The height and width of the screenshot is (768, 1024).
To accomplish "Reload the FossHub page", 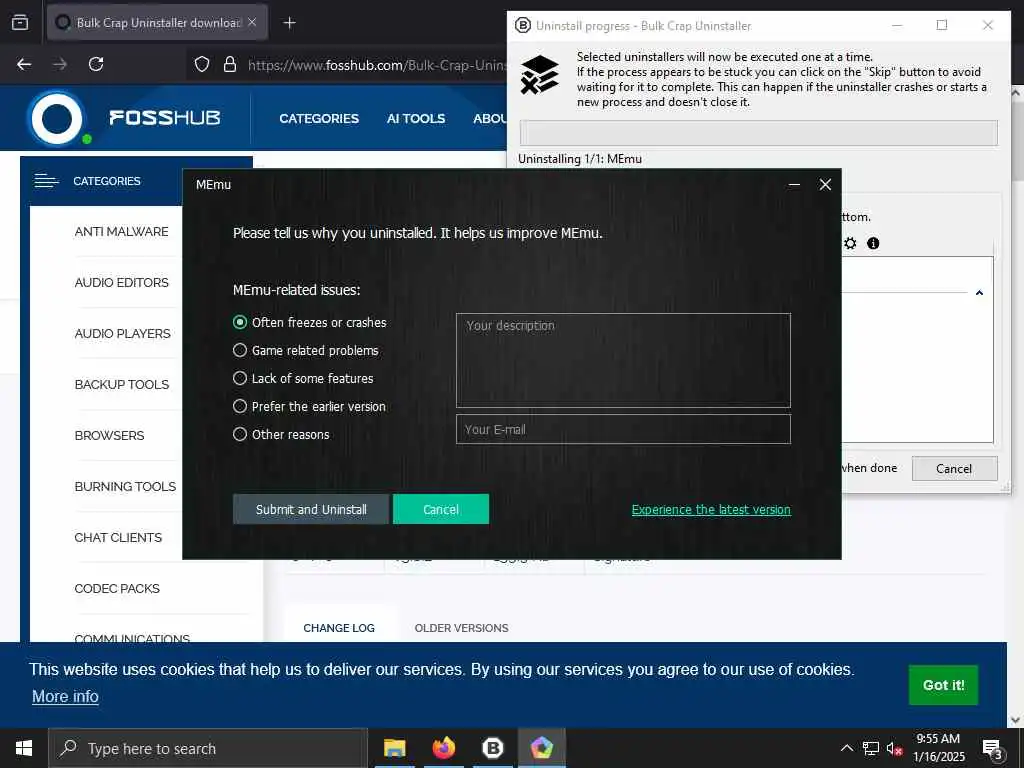I will click(96, 64).
